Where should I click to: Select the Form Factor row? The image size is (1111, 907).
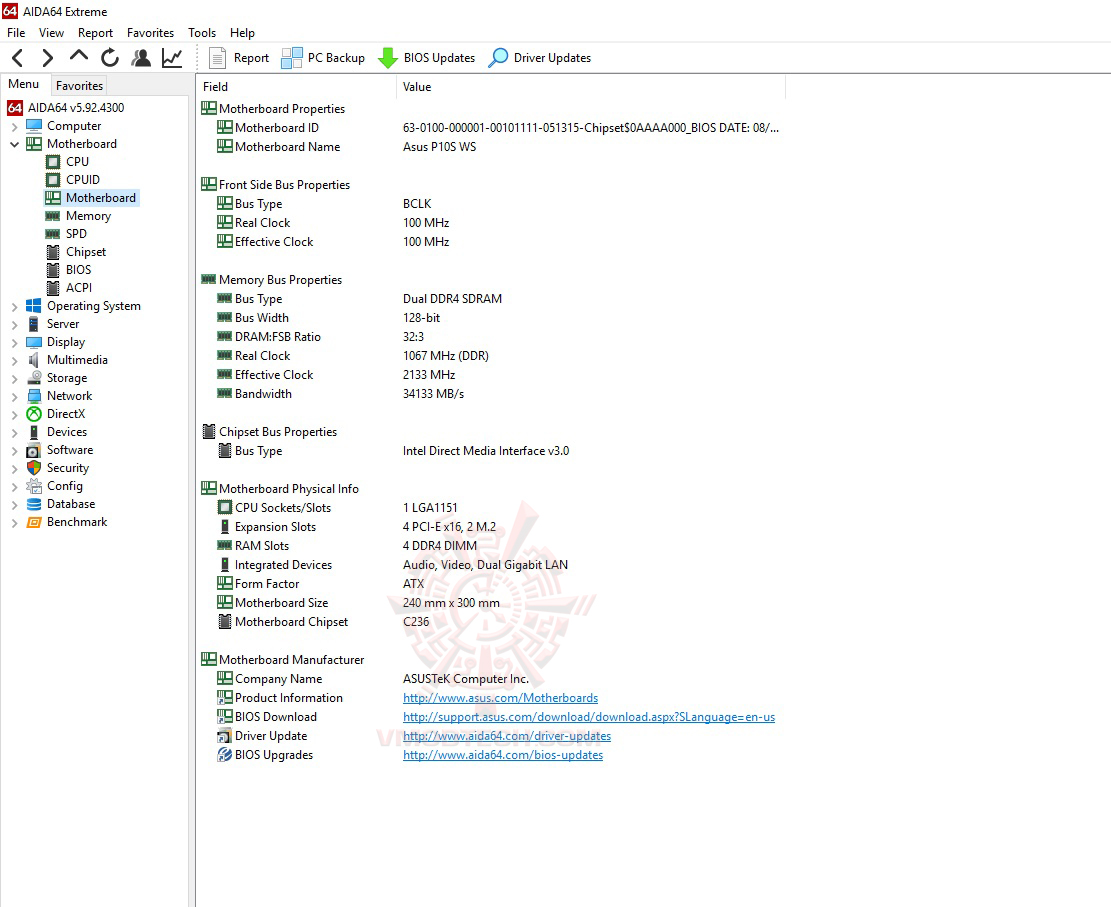(490, 584)
